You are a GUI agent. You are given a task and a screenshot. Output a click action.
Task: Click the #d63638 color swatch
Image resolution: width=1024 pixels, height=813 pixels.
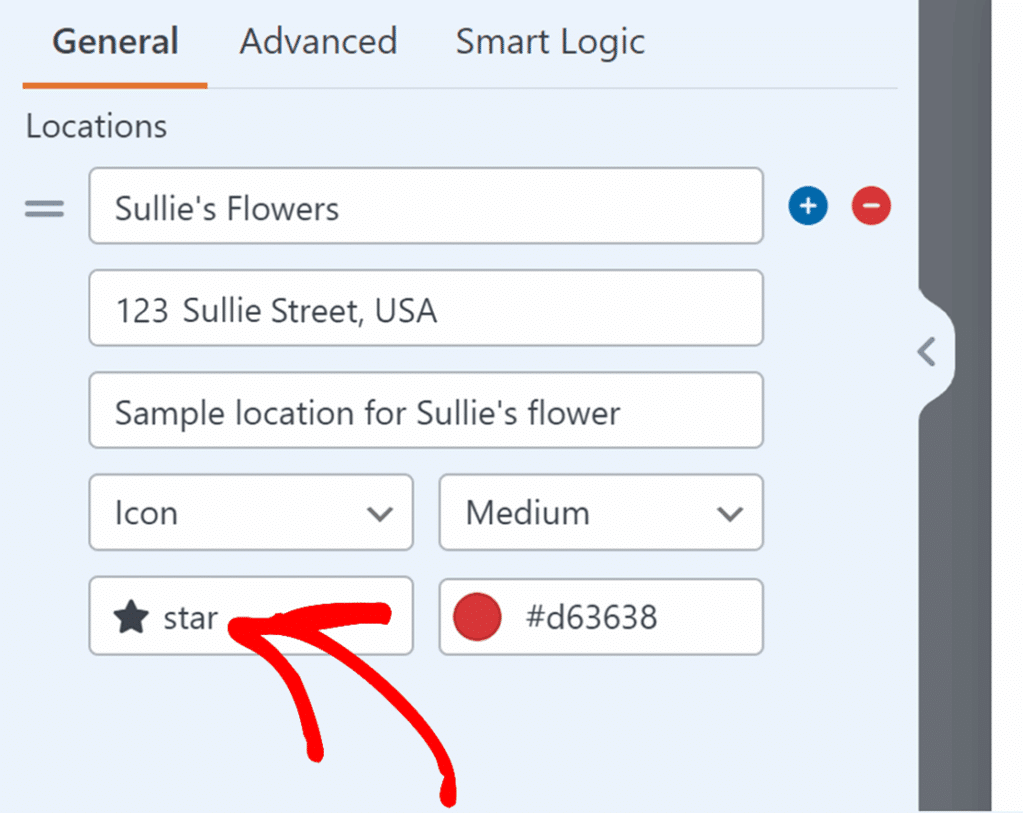(600, 617)
